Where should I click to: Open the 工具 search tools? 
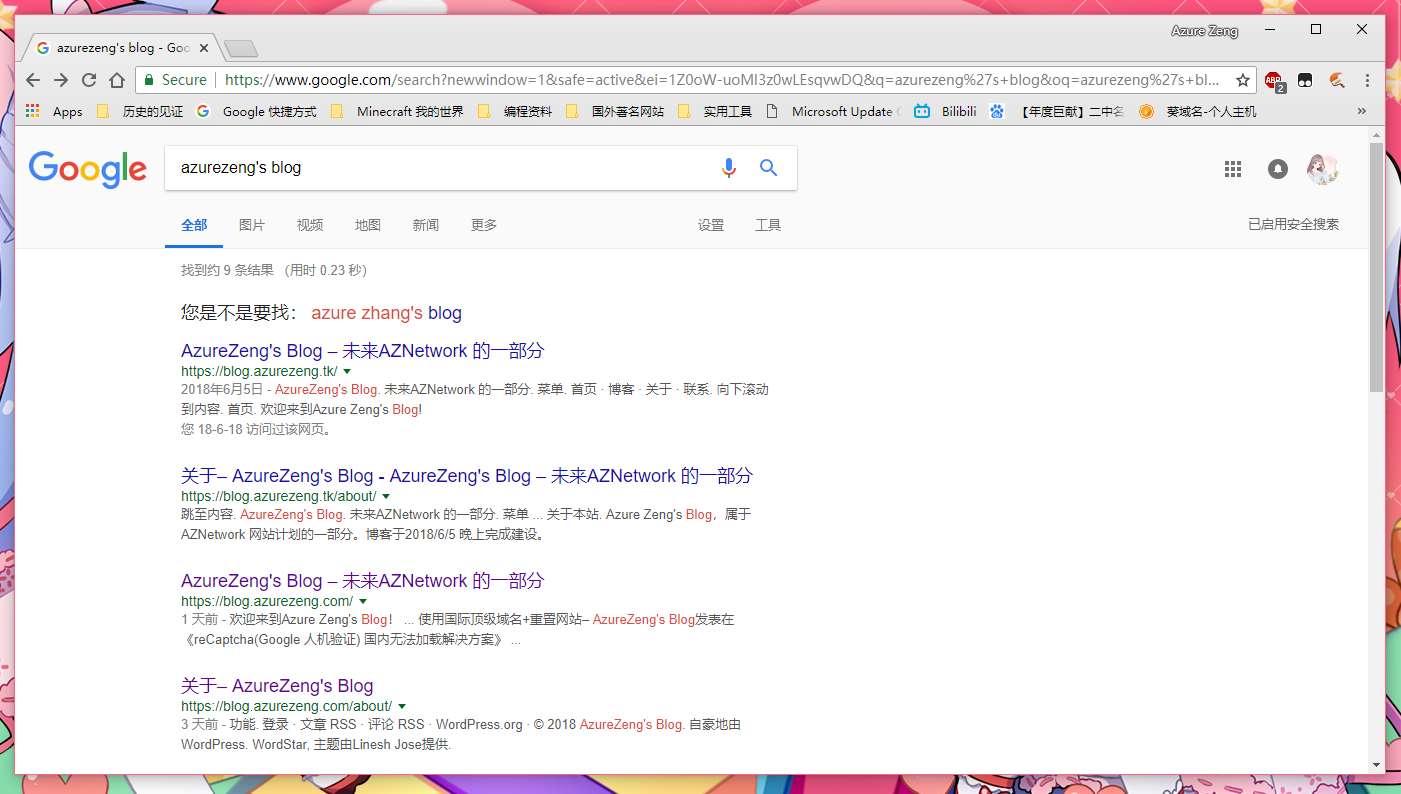pyautogui.click(x=768, y=225)
